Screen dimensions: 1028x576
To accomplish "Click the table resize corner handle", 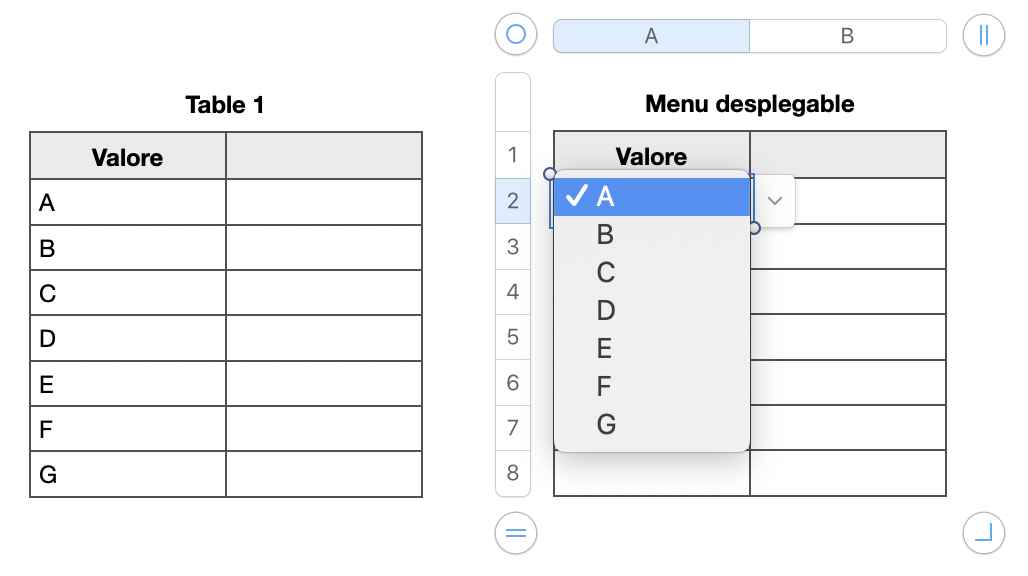I will pyautogui.click(x=983, y=532).
